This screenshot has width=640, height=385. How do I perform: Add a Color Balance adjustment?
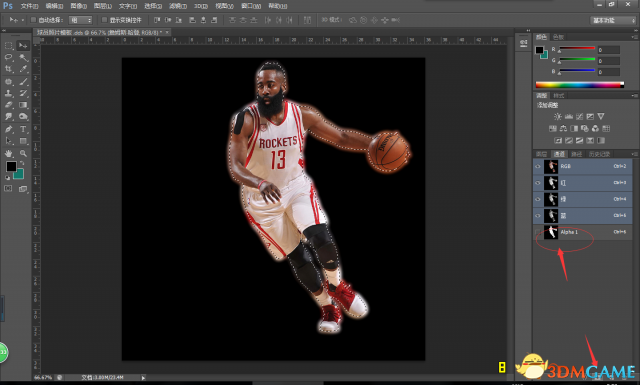pyautogui.click(x=563, y=129)
